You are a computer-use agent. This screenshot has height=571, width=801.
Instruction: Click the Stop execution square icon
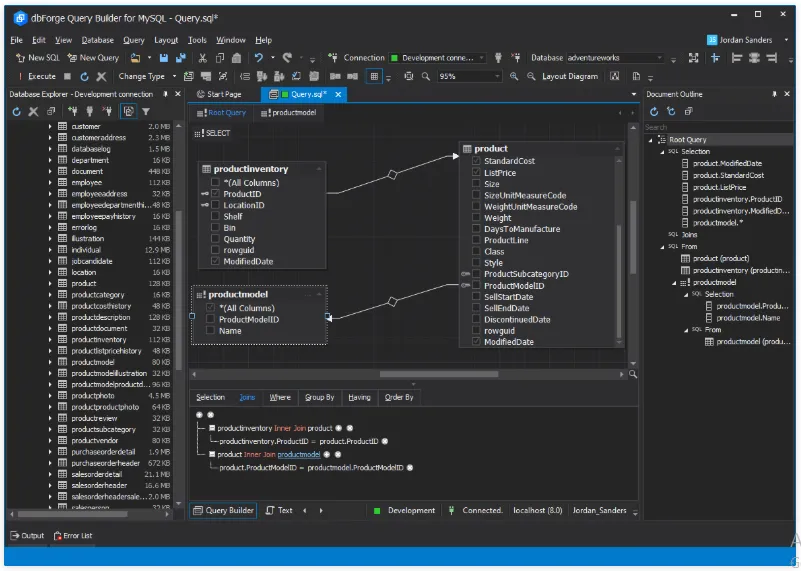pyautogui.click(x=67, y=76)
